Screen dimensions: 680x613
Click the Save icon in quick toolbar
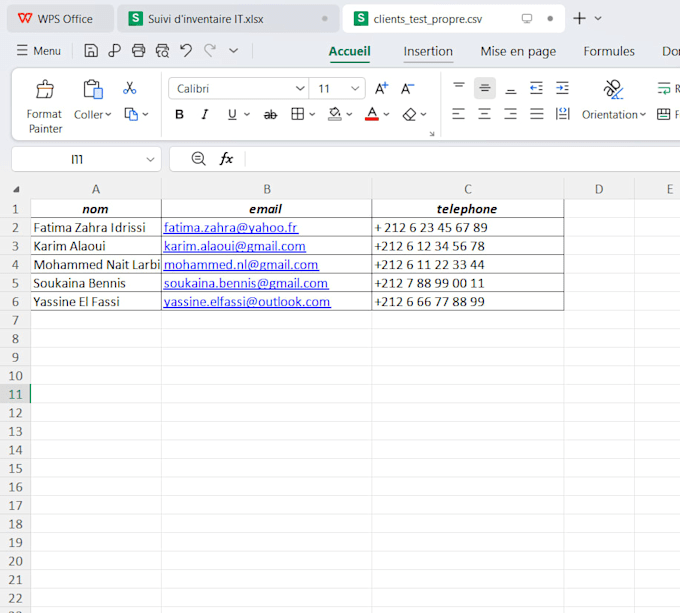(x=91, y=51)
